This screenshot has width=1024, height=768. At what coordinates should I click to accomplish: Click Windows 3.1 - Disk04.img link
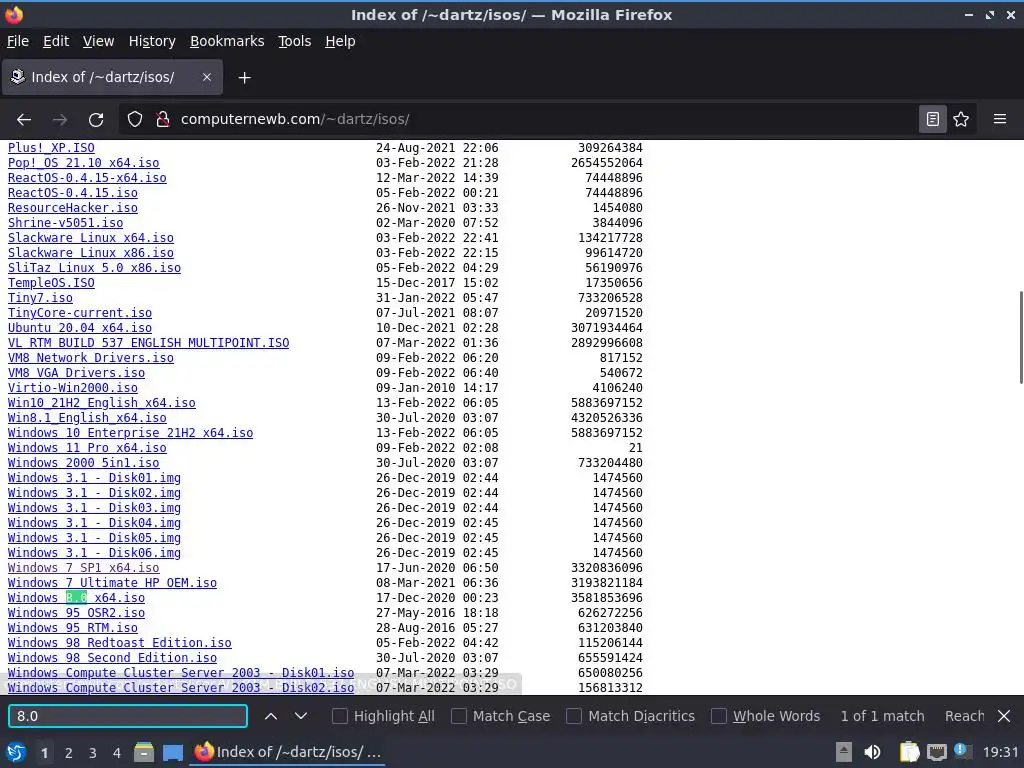[94, 523]
